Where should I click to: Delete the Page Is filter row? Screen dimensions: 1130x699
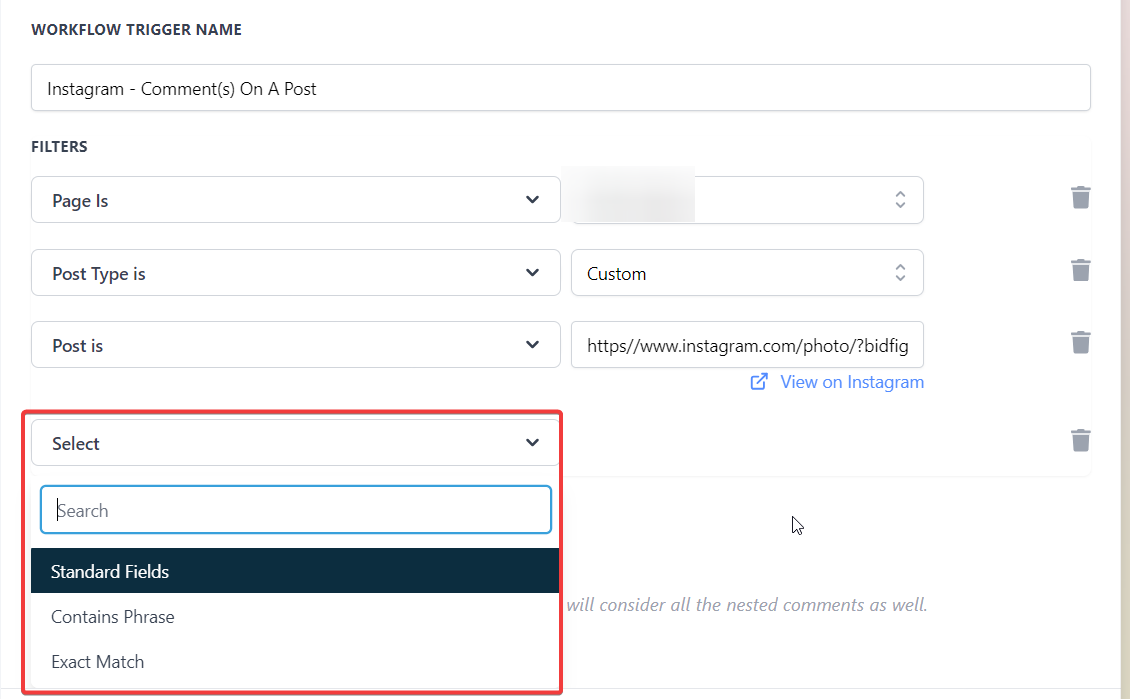pyautogui.click(x=1080, y=198)
